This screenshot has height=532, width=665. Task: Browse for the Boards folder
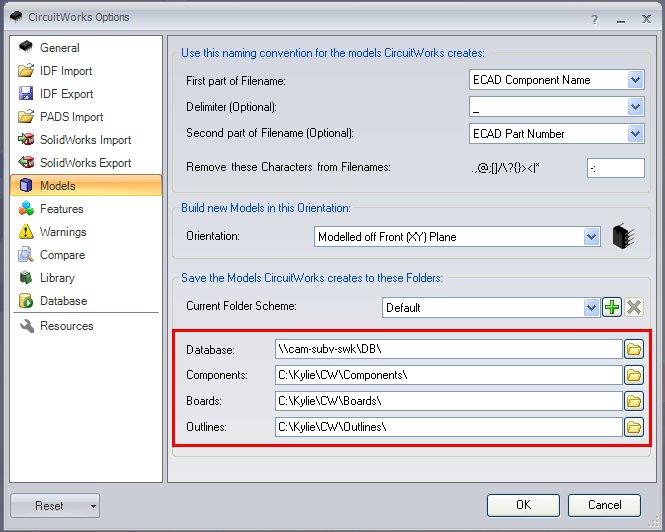634,401
